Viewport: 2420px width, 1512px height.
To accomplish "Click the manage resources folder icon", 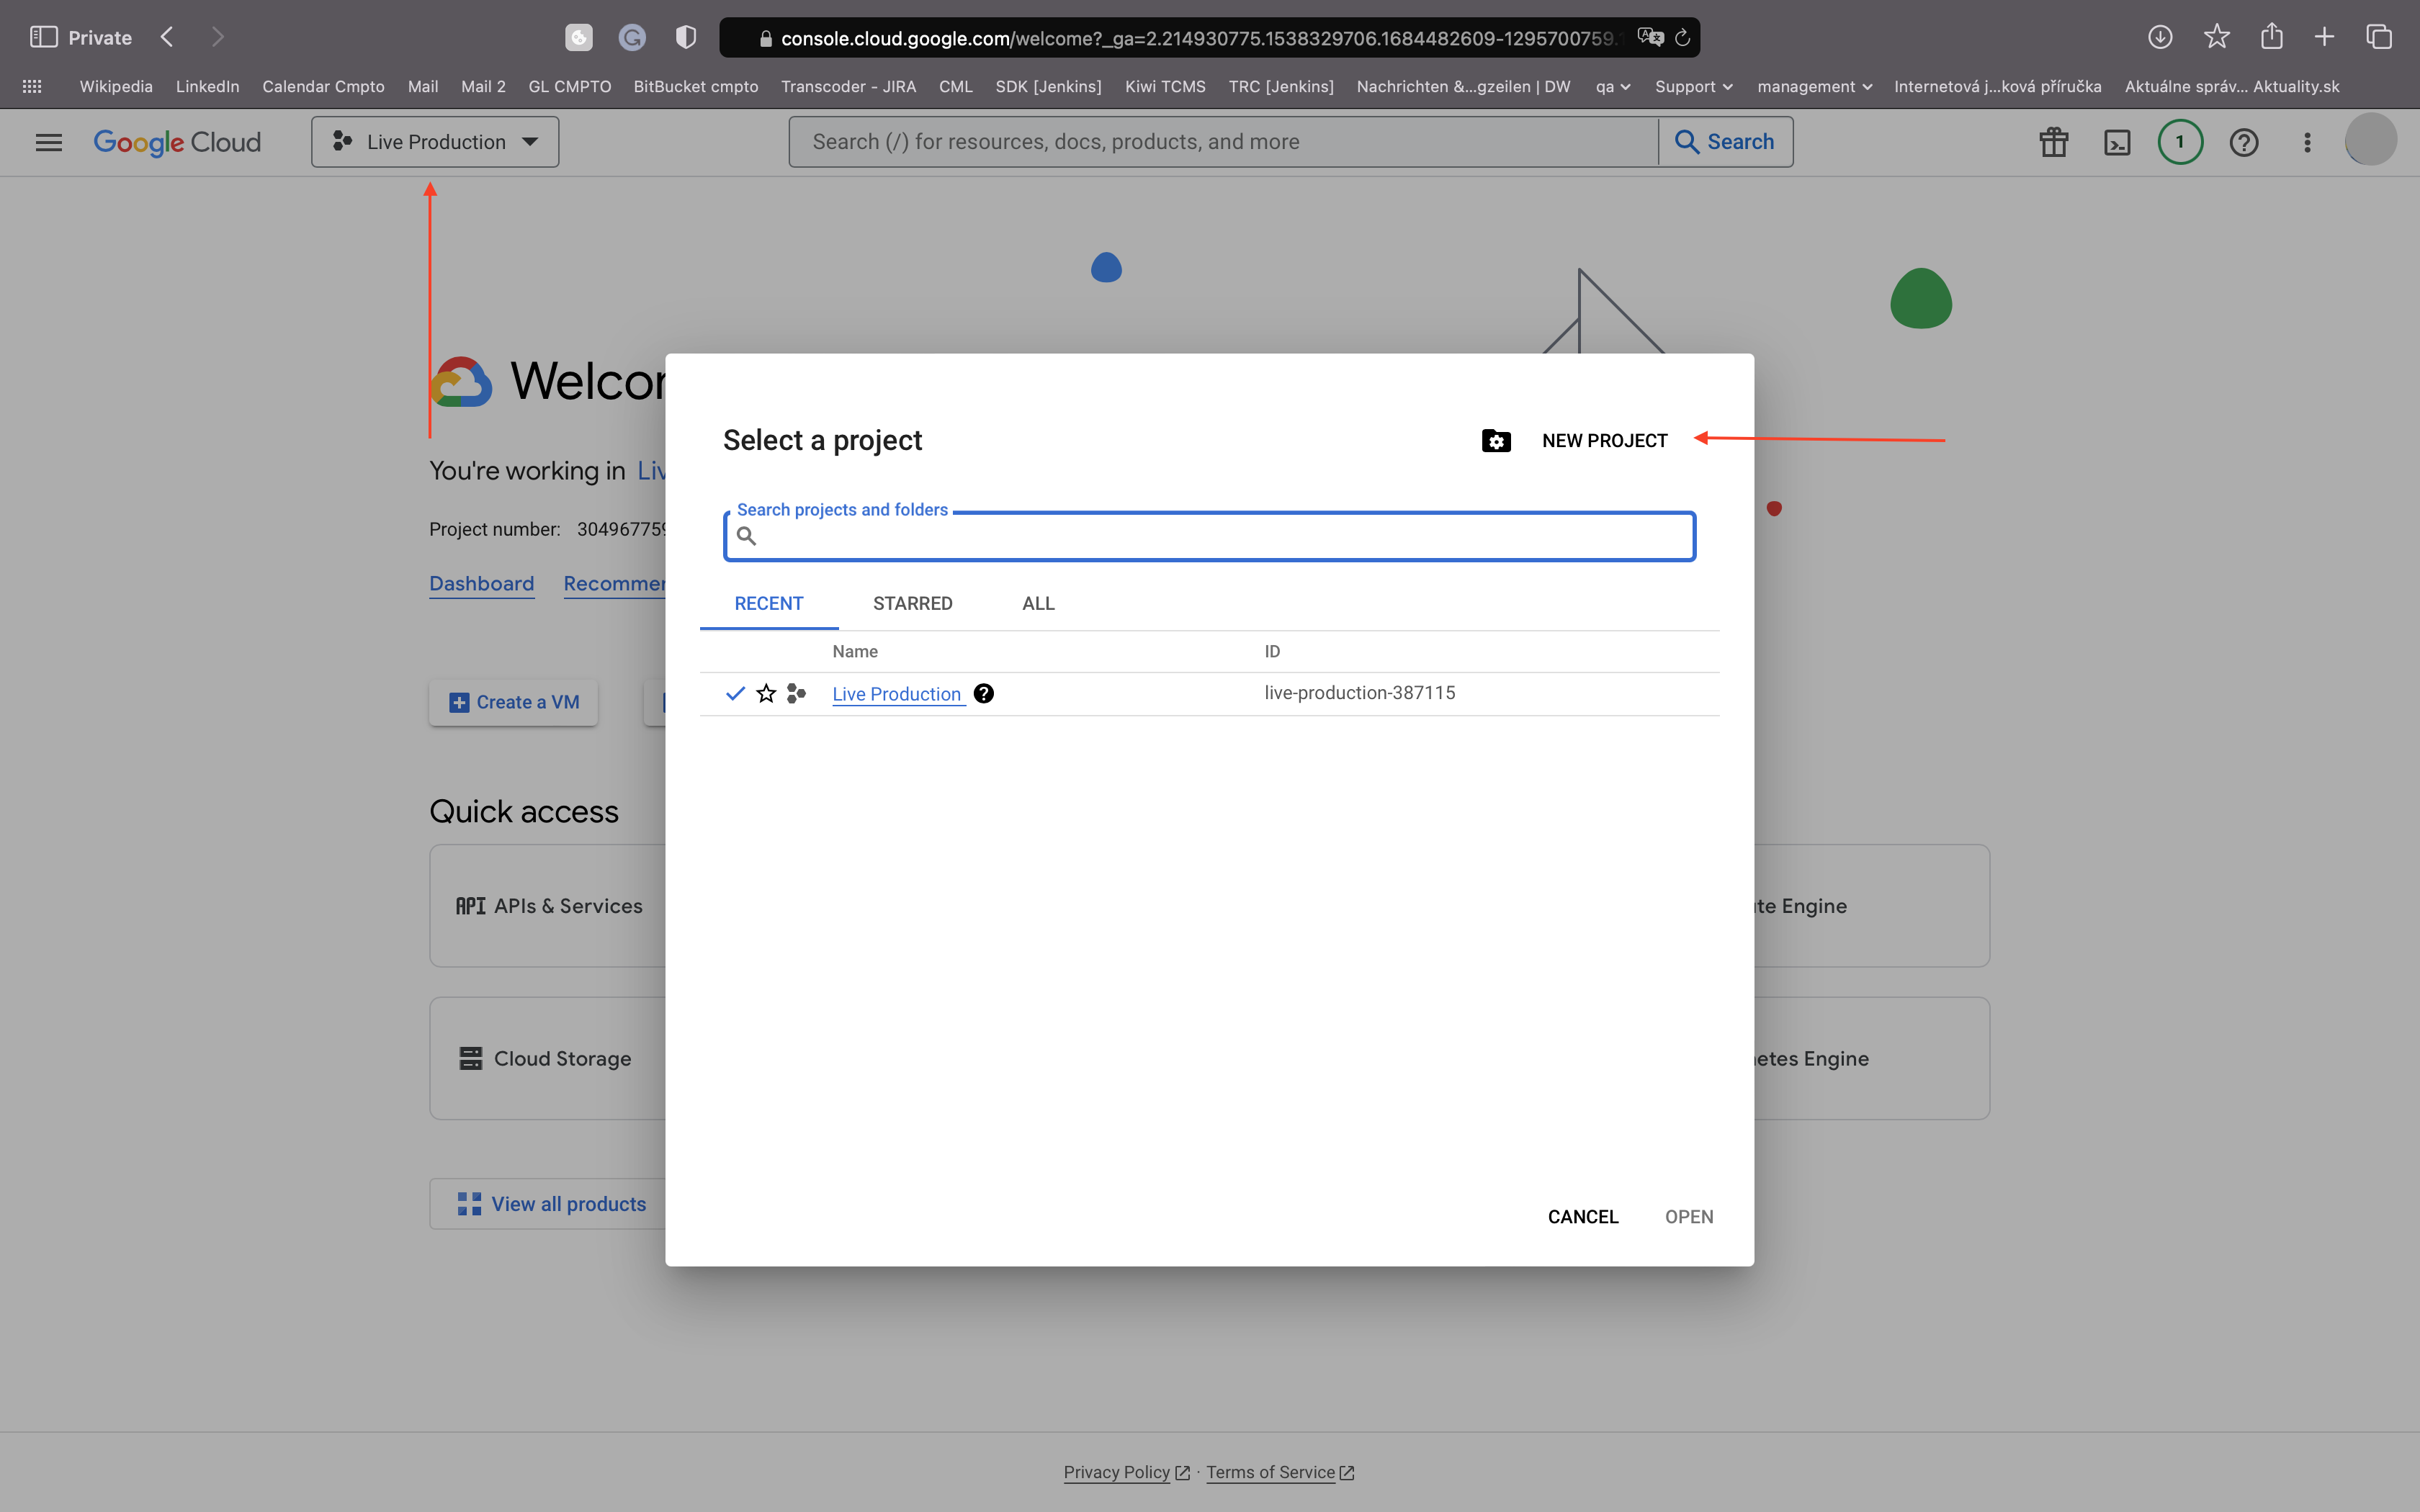I will pyautogui.click(x=1496, y=441).
